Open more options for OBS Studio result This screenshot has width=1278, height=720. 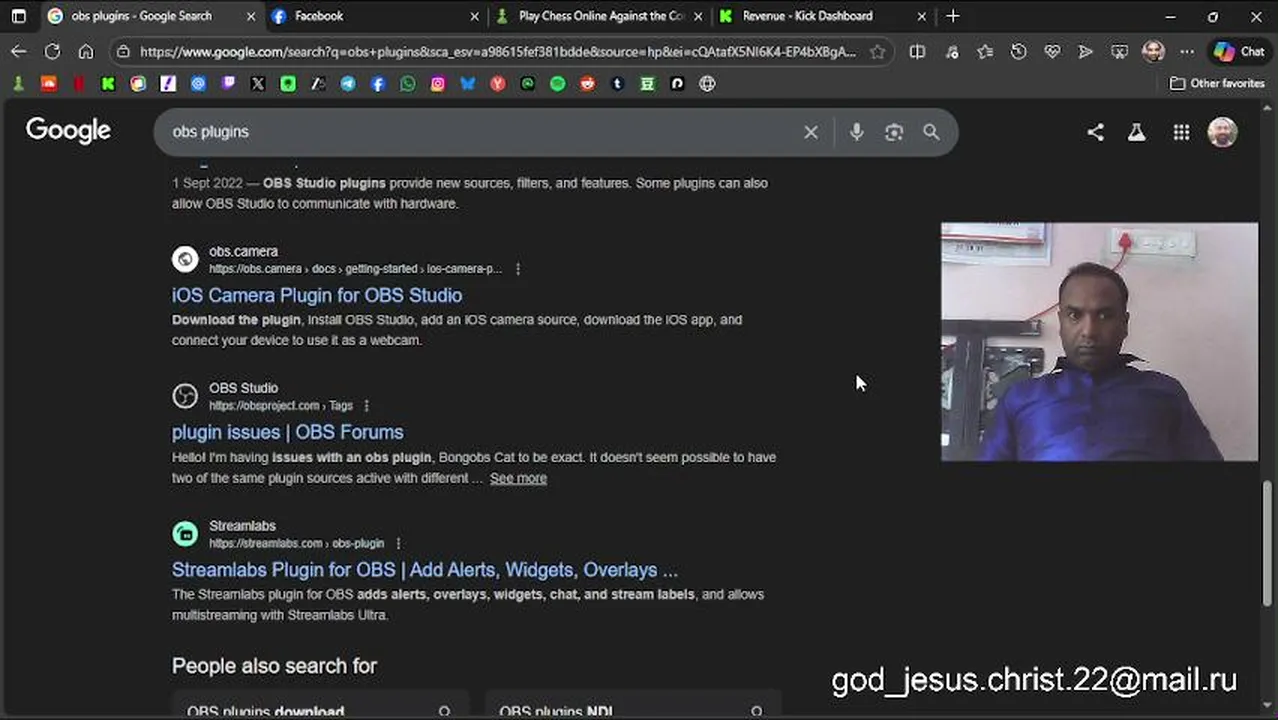pyautogui.click(x=366, y=406)
